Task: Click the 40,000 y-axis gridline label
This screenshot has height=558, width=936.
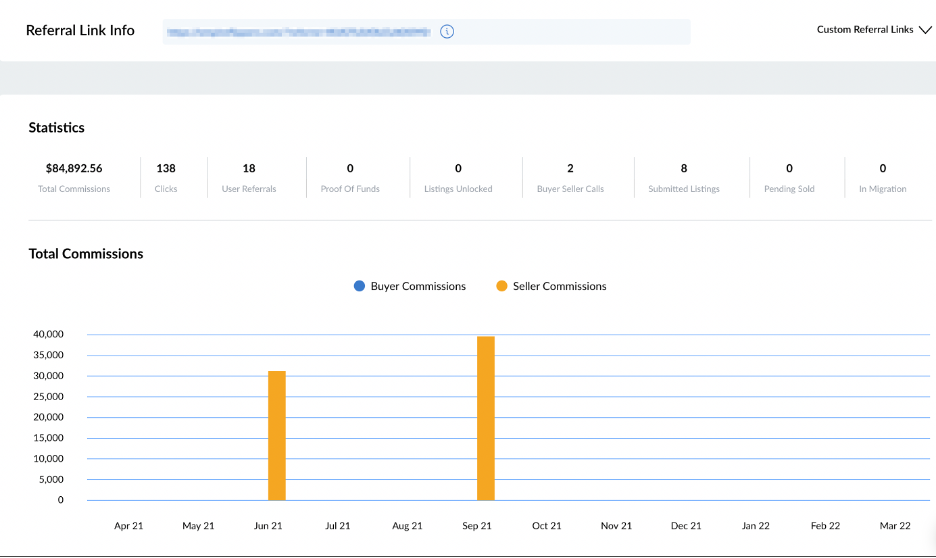Action: (x=48, y=334)
